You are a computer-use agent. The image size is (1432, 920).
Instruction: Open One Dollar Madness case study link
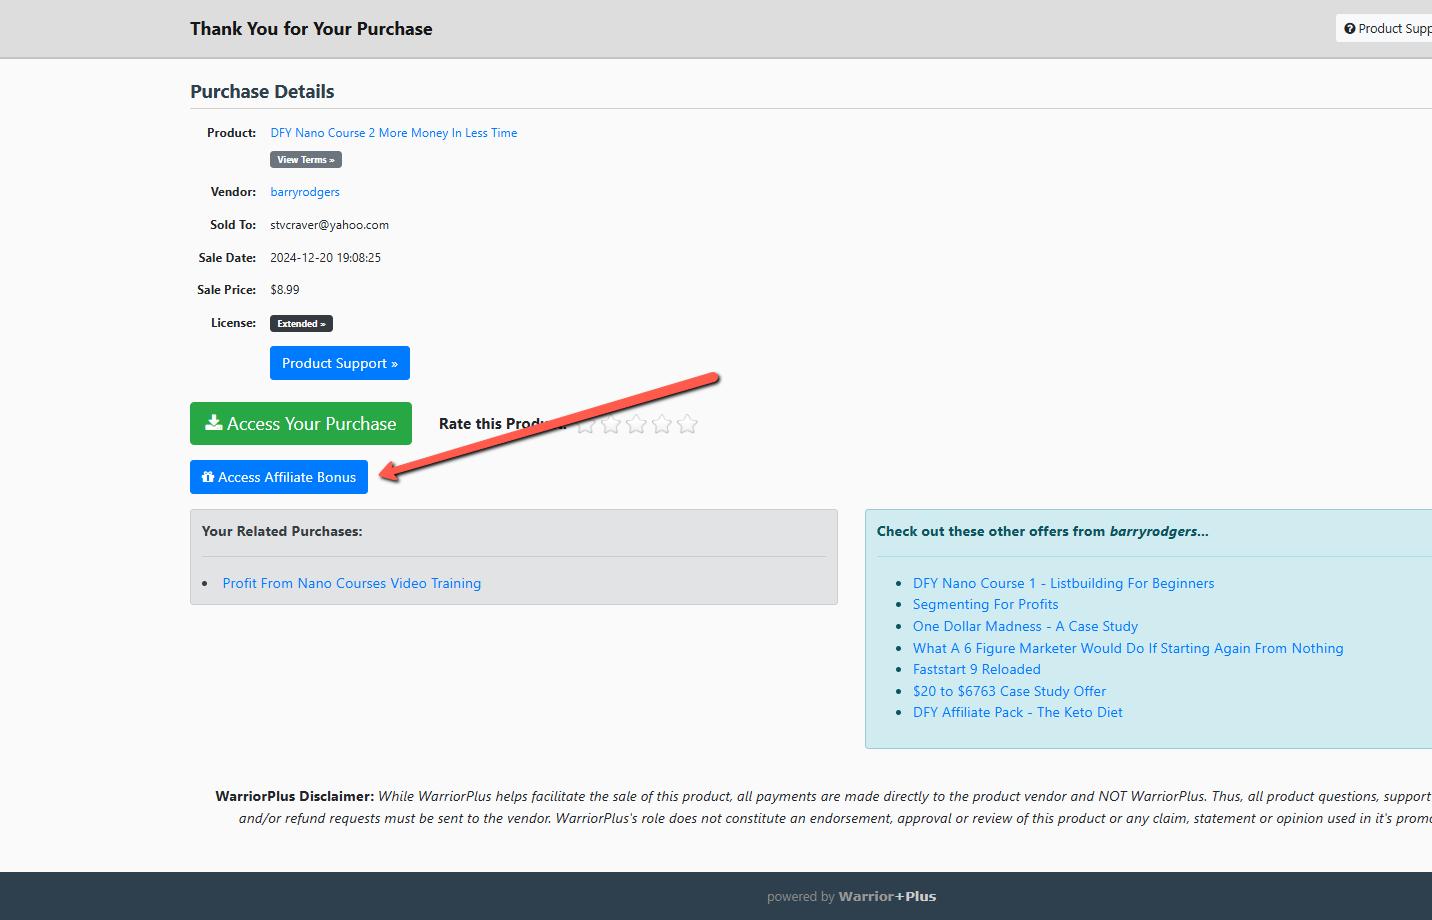click(x=1025, y=627)
